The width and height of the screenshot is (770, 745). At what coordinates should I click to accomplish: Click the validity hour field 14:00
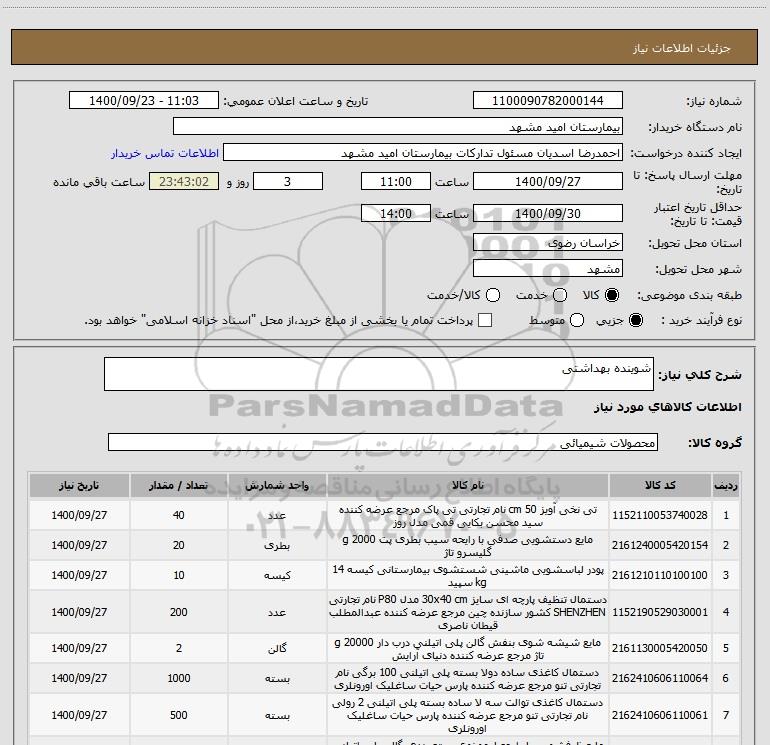tap(396, 214)
